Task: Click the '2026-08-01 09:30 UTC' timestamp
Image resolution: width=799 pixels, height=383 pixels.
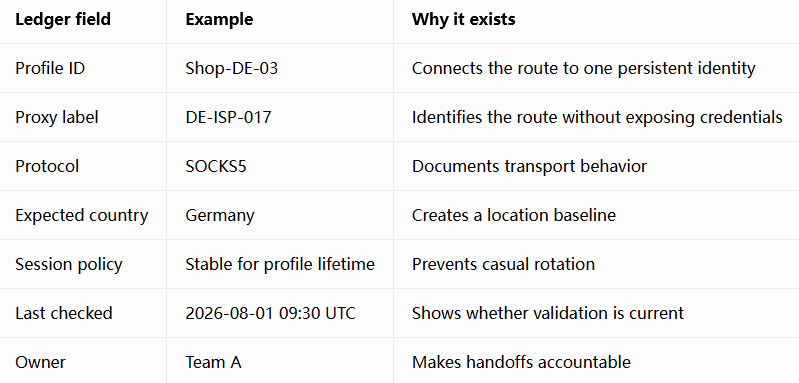Action: pyautogui.click(x=270, y=313)
